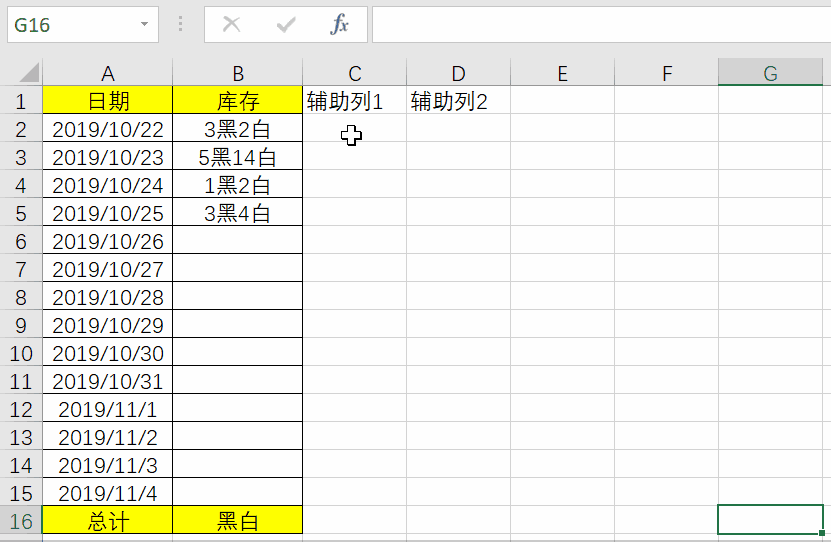The image size is (831, 542).
Task: Click the date cell 2019/11/1
Action: tap(108, 410)
